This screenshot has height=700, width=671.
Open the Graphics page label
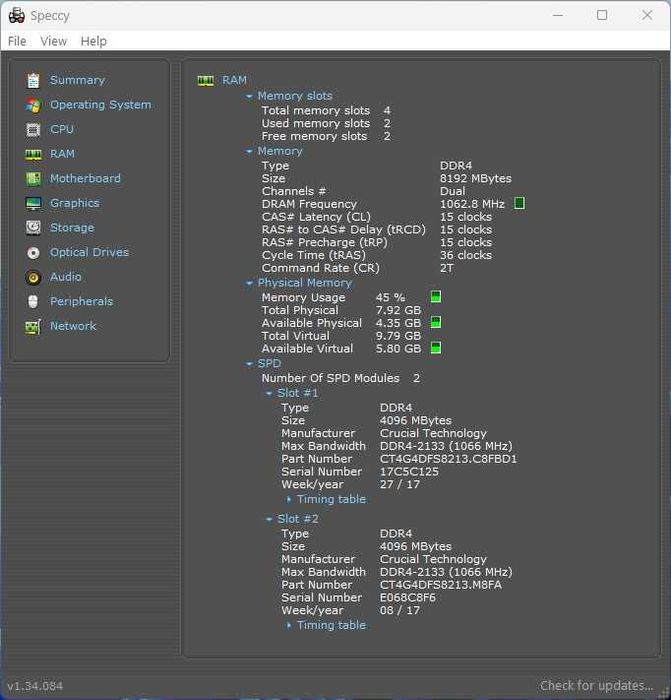[75, 203]
